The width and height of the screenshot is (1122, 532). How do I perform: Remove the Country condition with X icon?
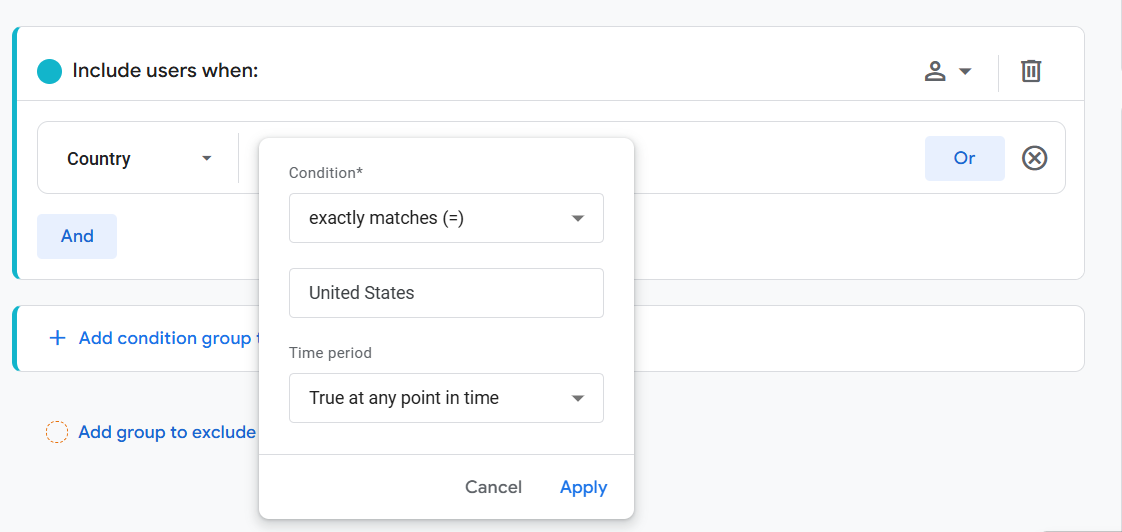pyautogui.click(x=1034, y=158)
